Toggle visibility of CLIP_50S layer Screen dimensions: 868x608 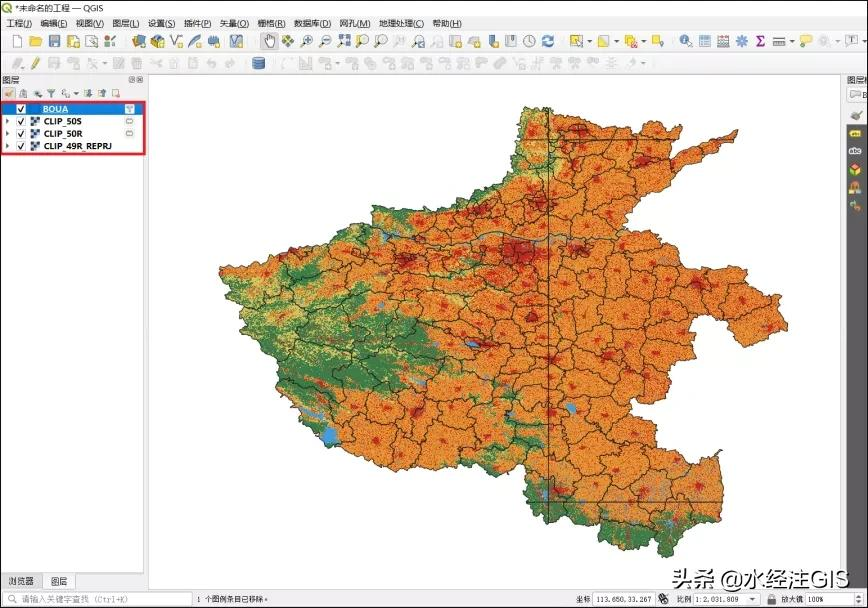pyautogui.click(x=21, y=121)
